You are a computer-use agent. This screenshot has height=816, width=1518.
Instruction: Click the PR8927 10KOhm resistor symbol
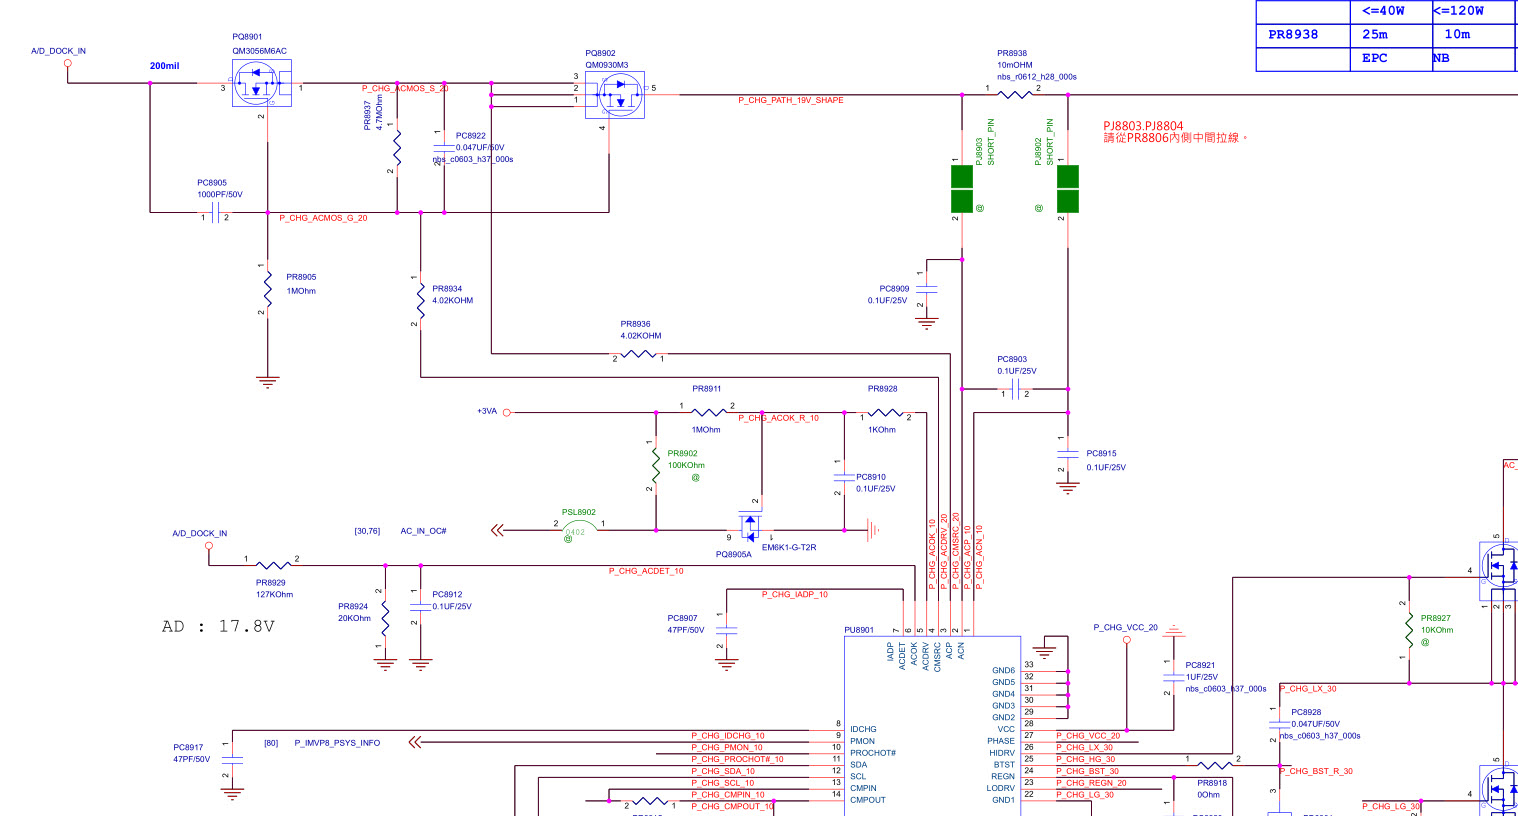pyautogui.click(x=1409, y=630)
